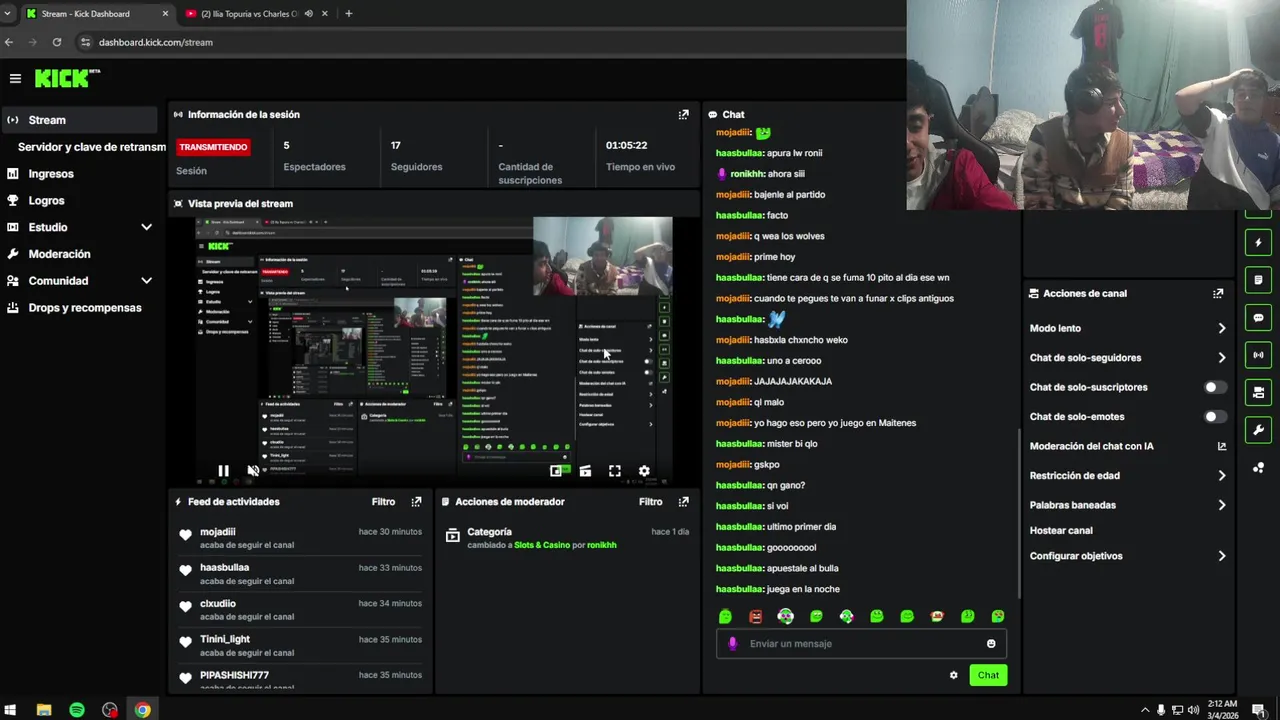The height and width of the screenshot is (720, 1280).
Task: Expand Chat de solo-seguidores options
Action: (x=1221, y=358)
